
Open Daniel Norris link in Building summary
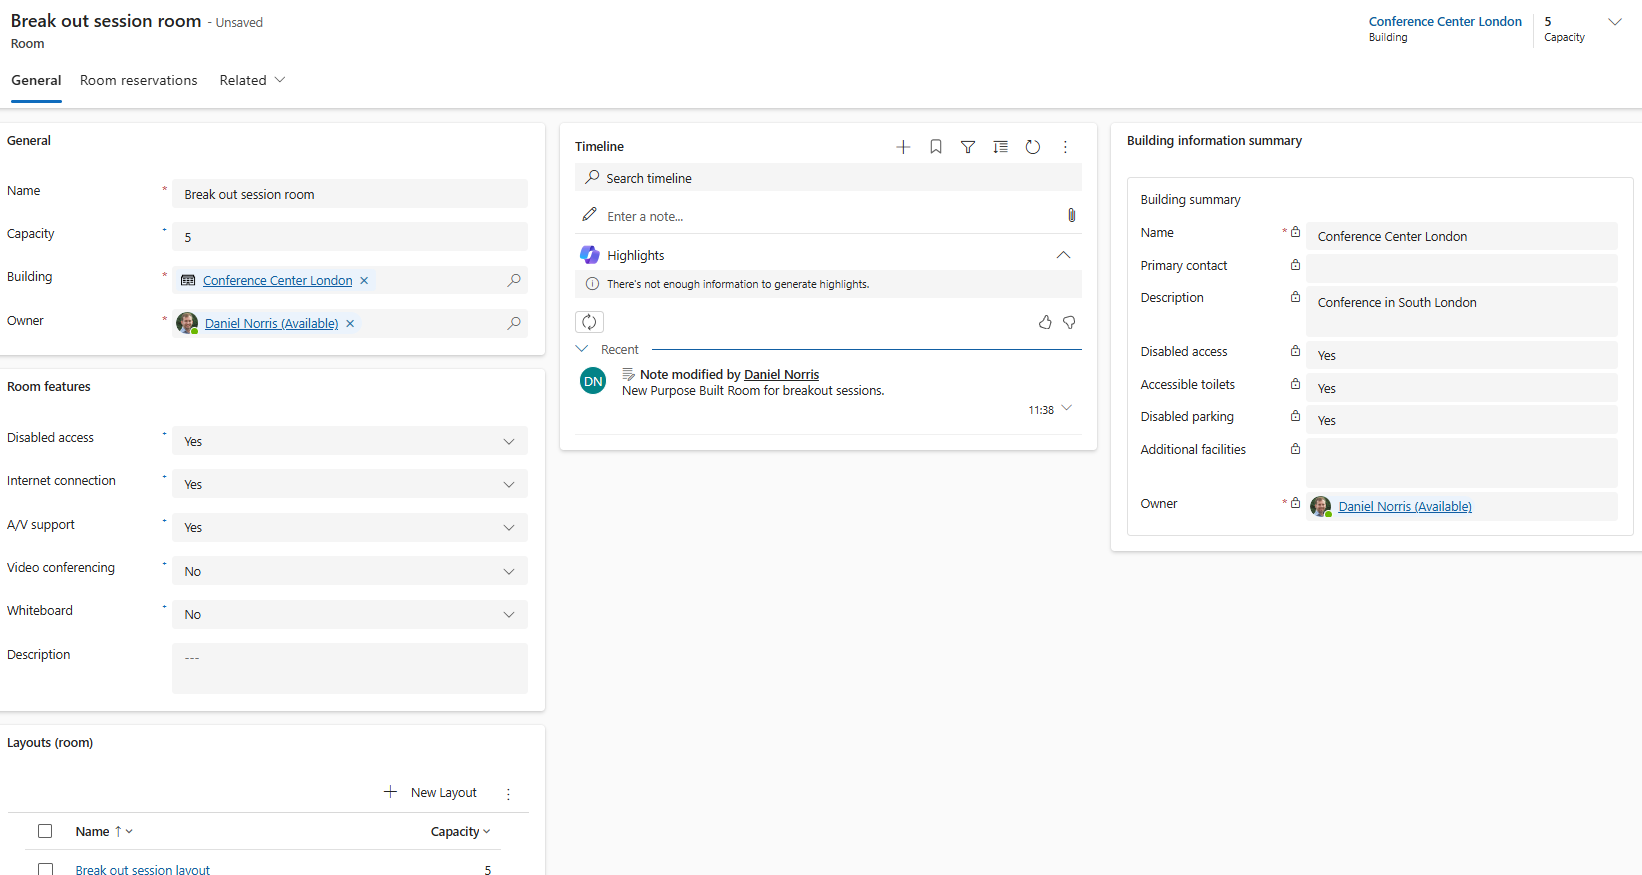coord(1405,507)
